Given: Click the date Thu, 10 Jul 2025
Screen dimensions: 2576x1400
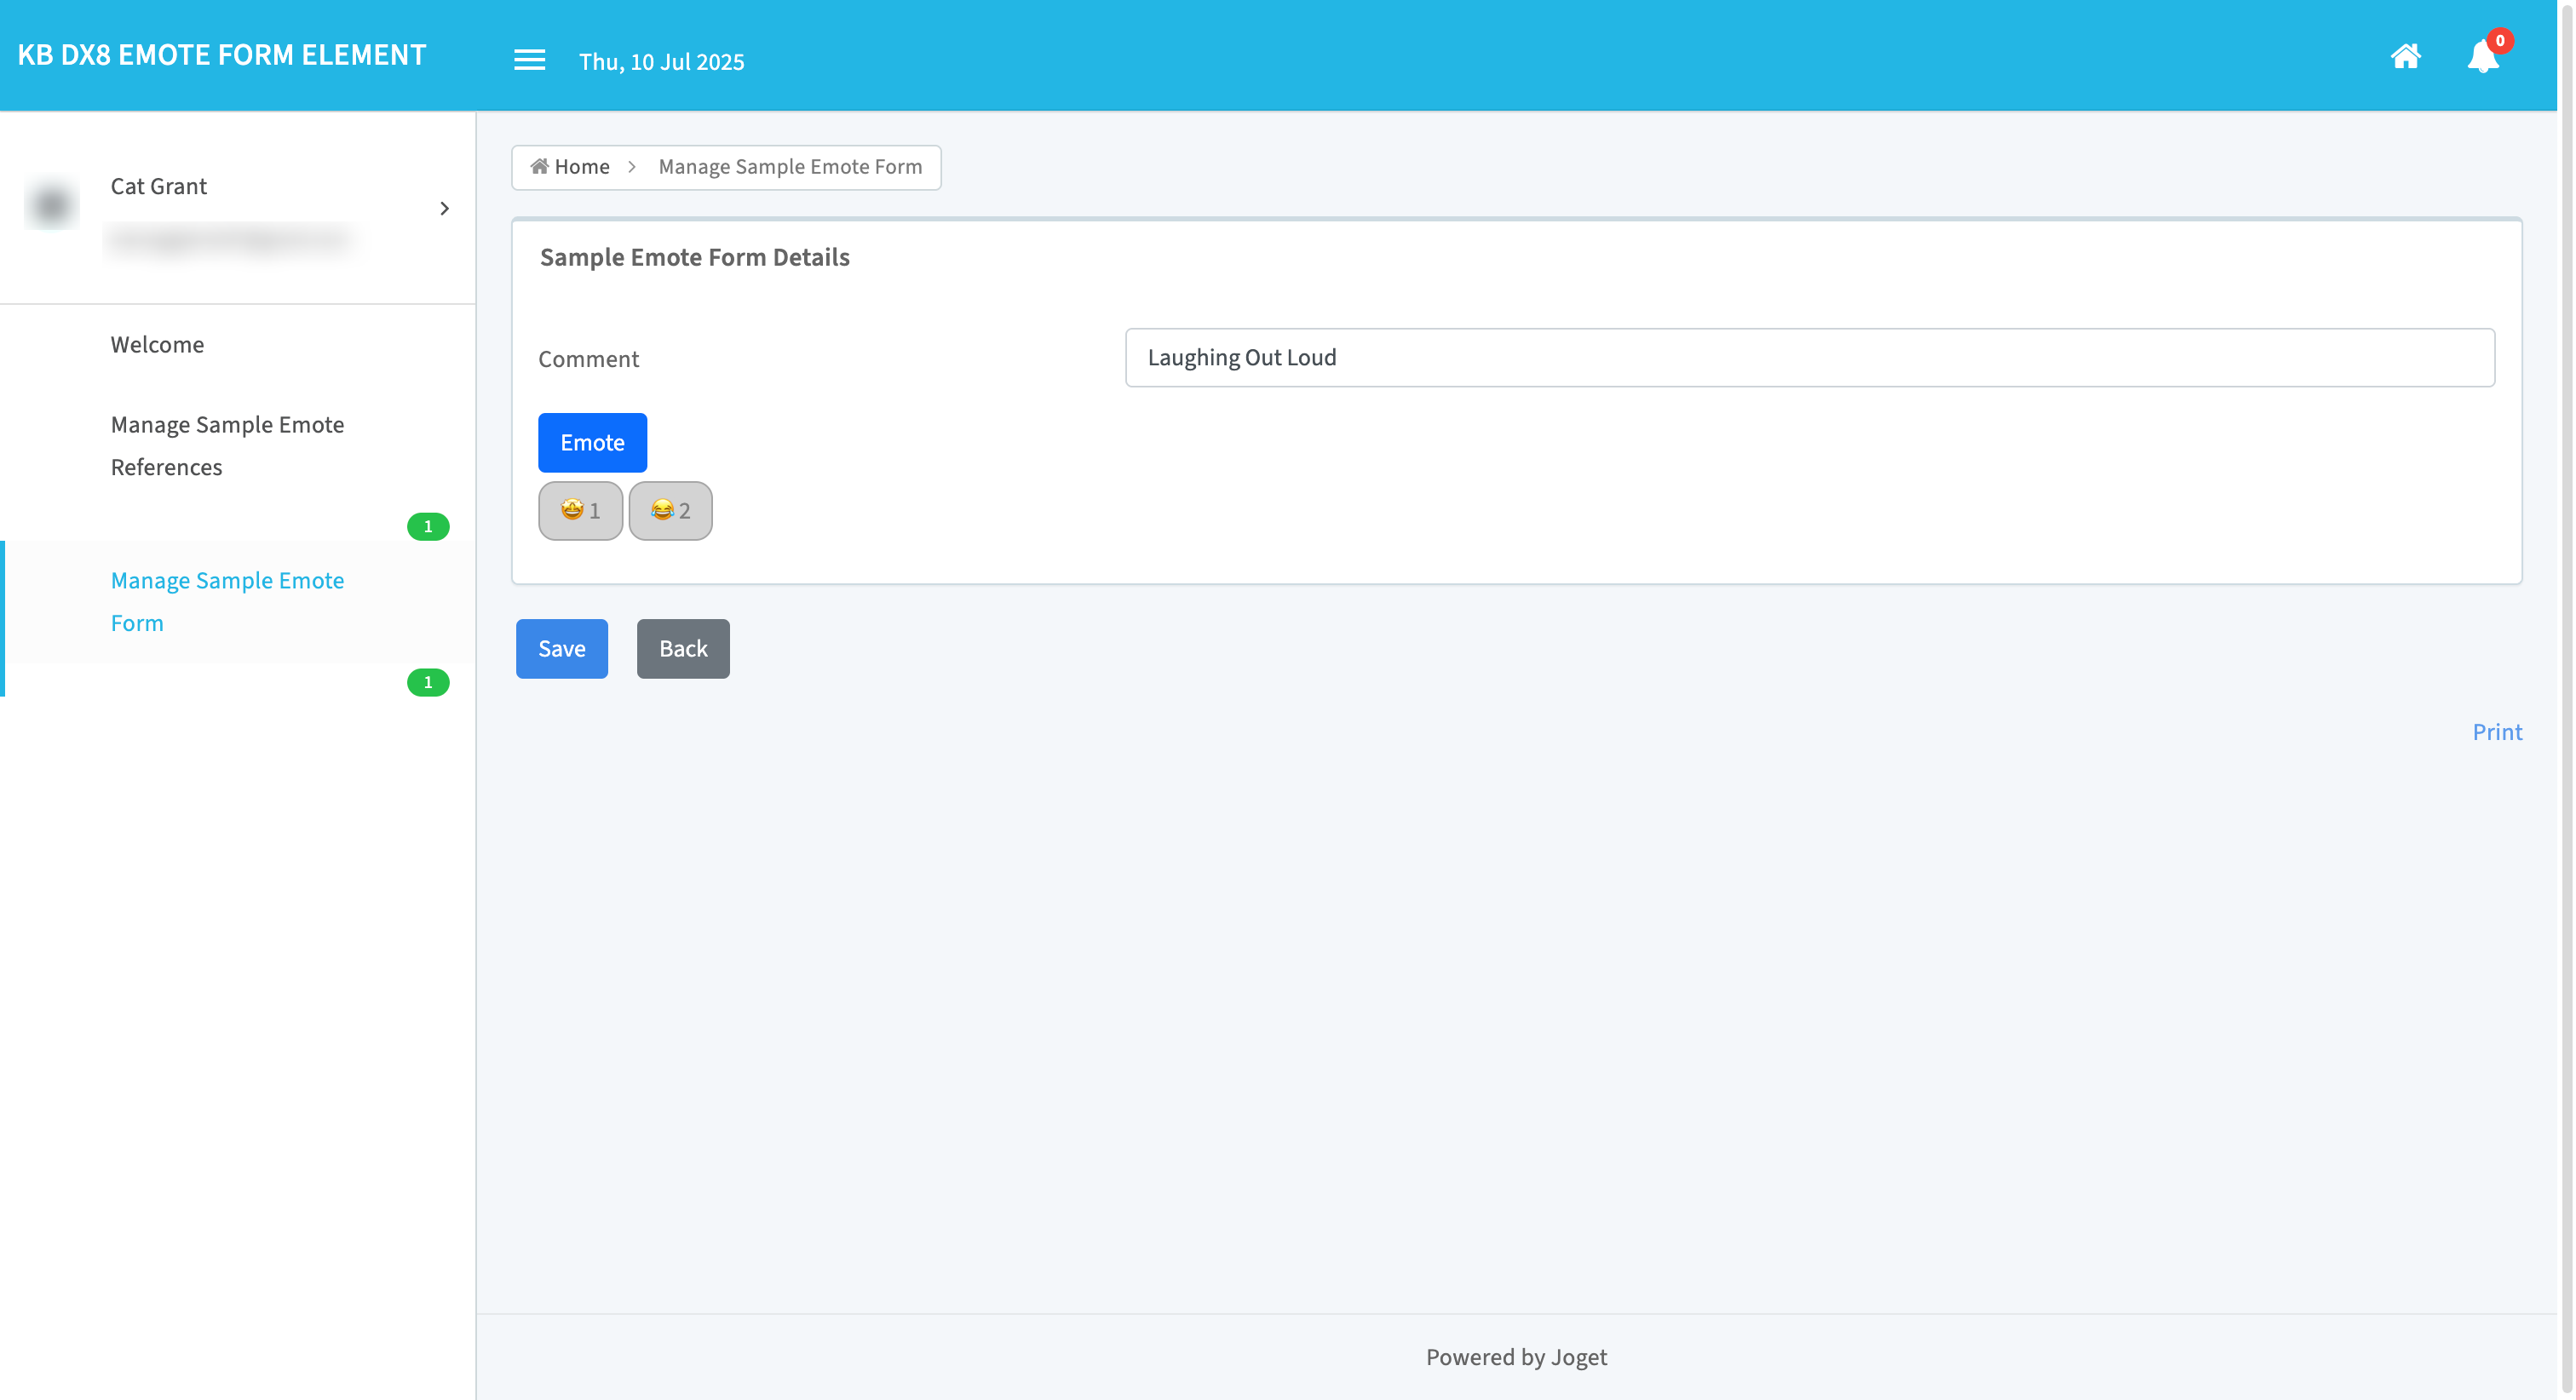Looking at the screenshot, I should click(x=661, y=62).
